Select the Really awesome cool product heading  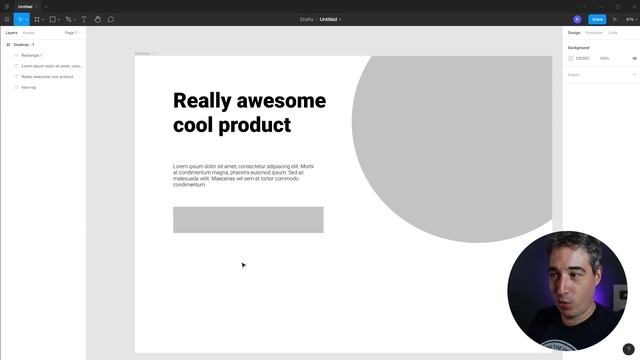pyautogui.click(x=249, y=113)
